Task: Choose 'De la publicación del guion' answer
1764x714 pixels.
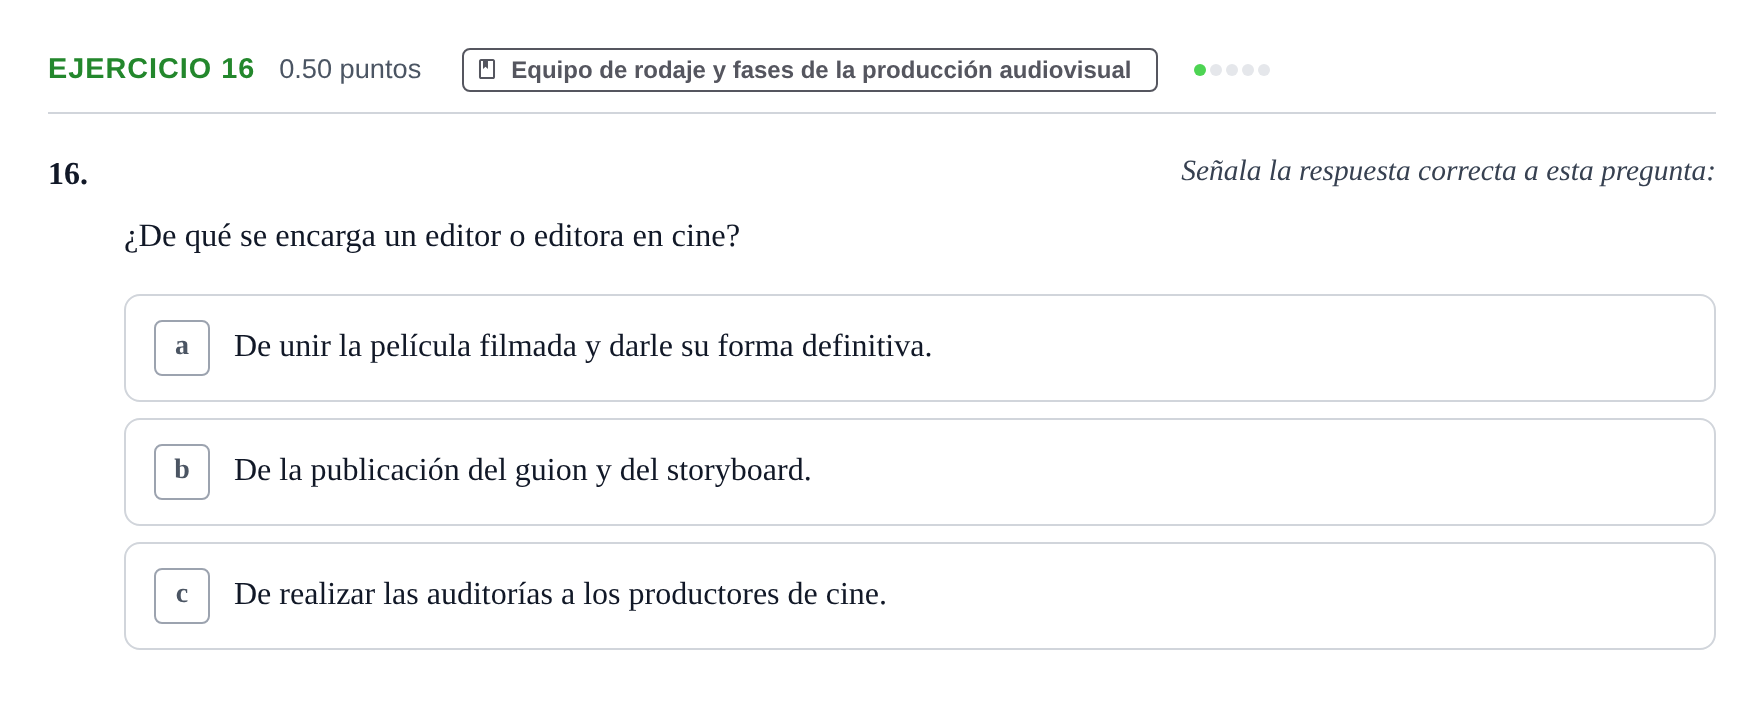Action: [920, 472]
